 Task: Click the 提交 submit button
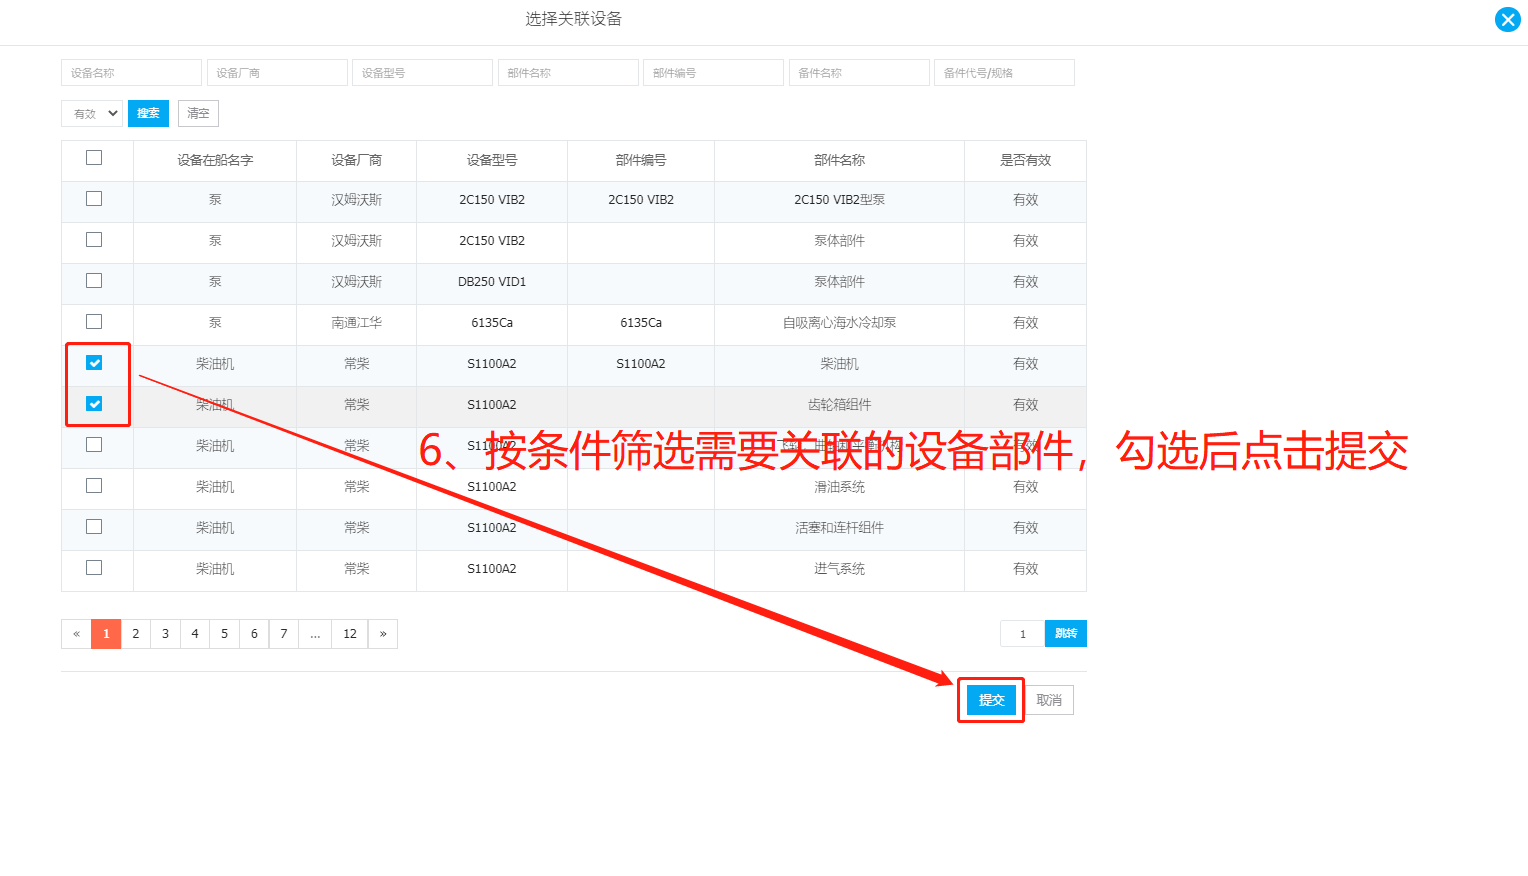991,700
